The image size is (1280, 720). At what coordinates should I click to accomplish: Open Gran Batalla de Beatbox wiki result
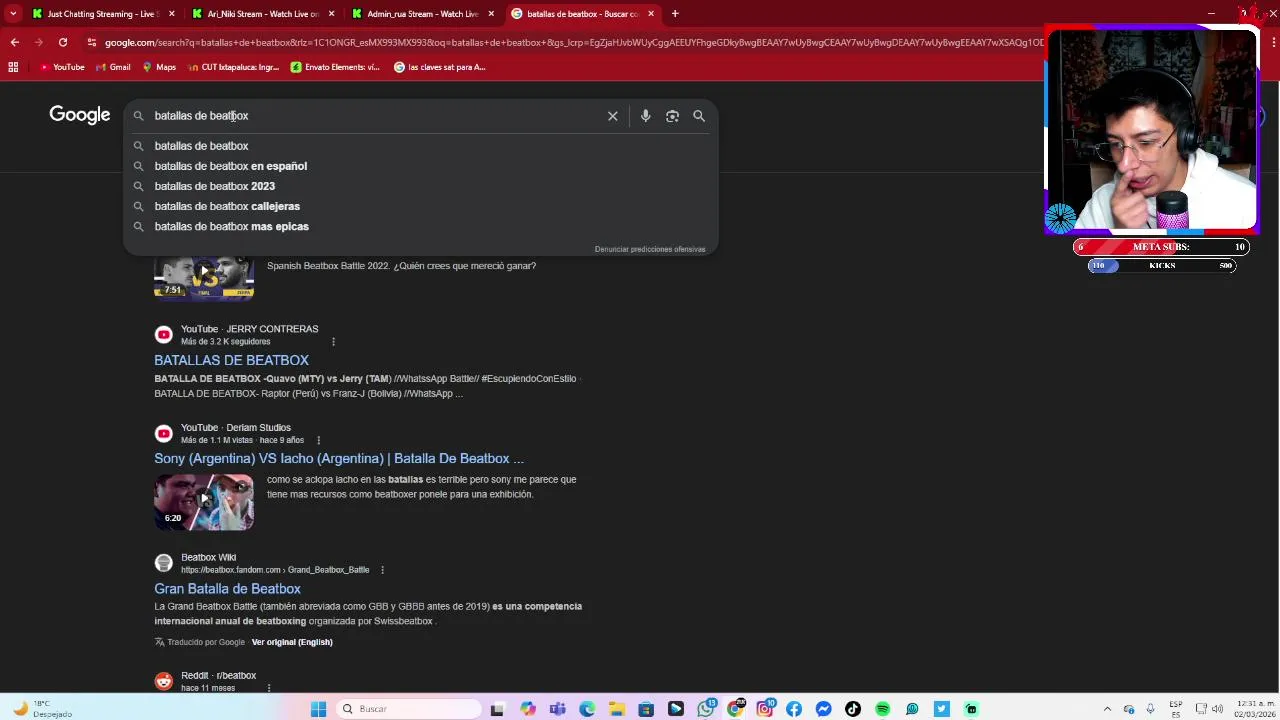228,589
